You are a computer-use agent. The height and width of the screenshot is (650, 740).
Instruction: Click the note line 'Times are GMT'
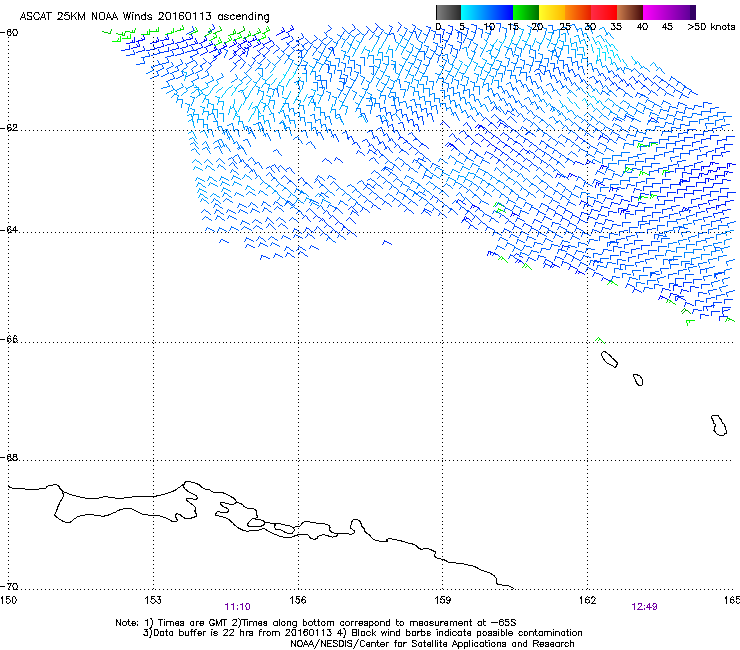coord(193,623)
